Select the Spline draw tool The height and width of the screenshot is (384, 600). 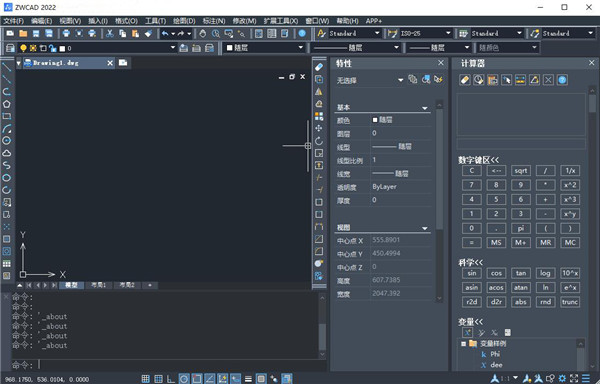[7, 165]
